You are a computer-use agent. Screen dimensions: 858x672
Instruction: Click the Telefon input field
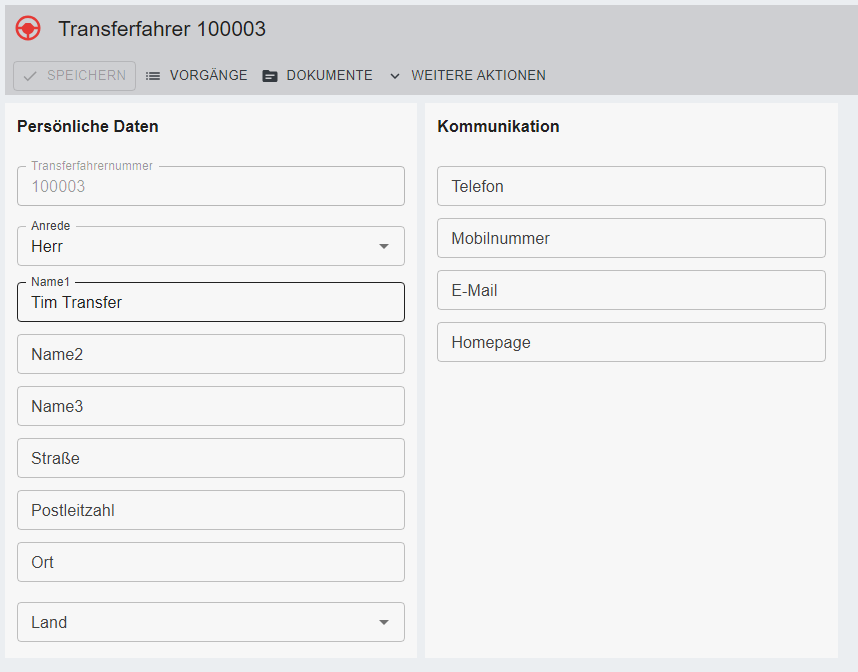[631, 186]
